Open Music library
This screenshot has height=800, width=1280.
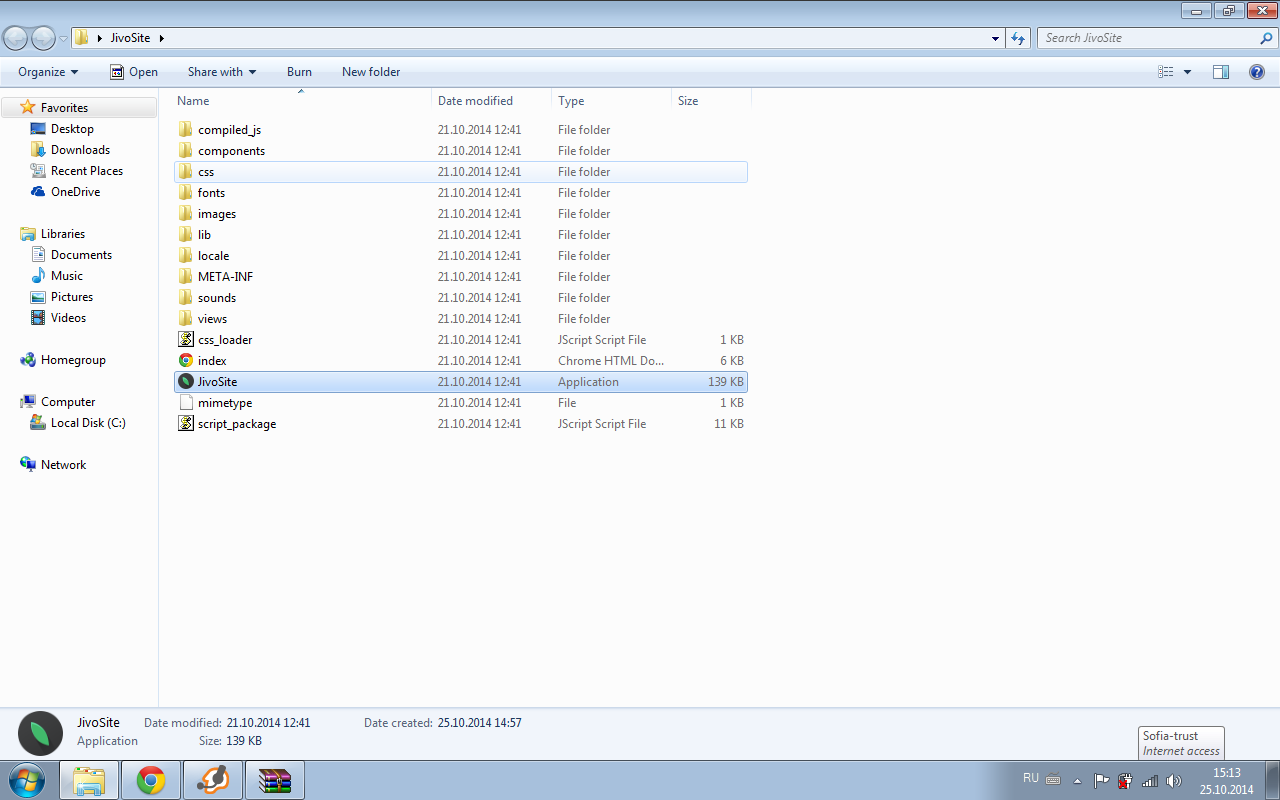click(x=67, y=276)
